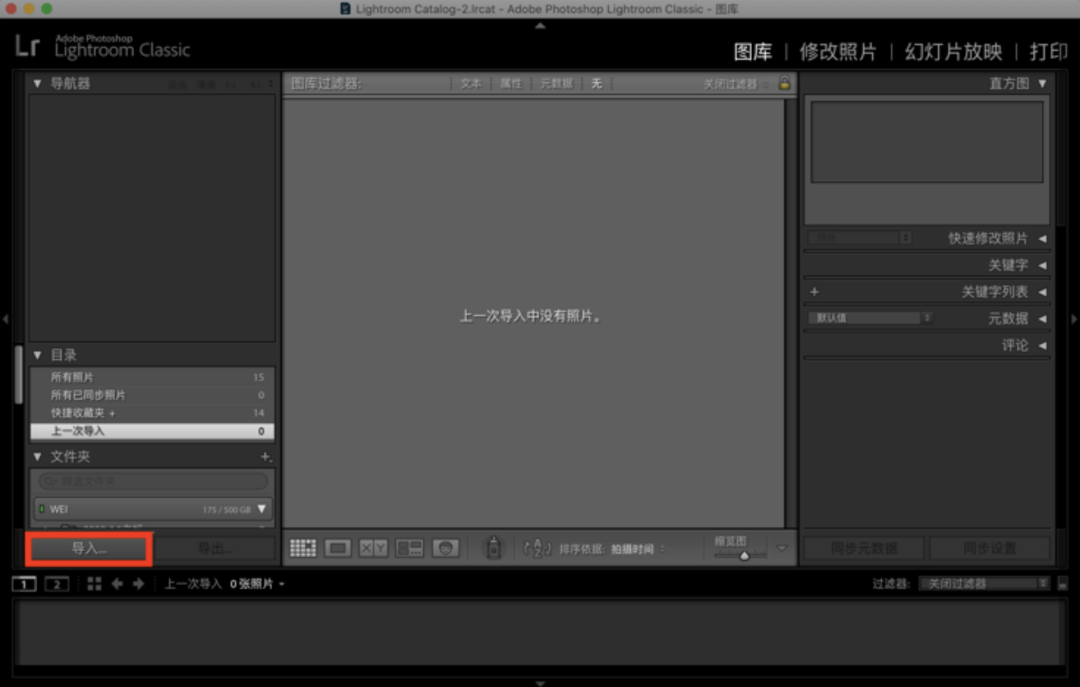Open Survey view icon in the toolbar
Image resolution: width=1080 pixels, height=687 pixels.
pos(409,548)
